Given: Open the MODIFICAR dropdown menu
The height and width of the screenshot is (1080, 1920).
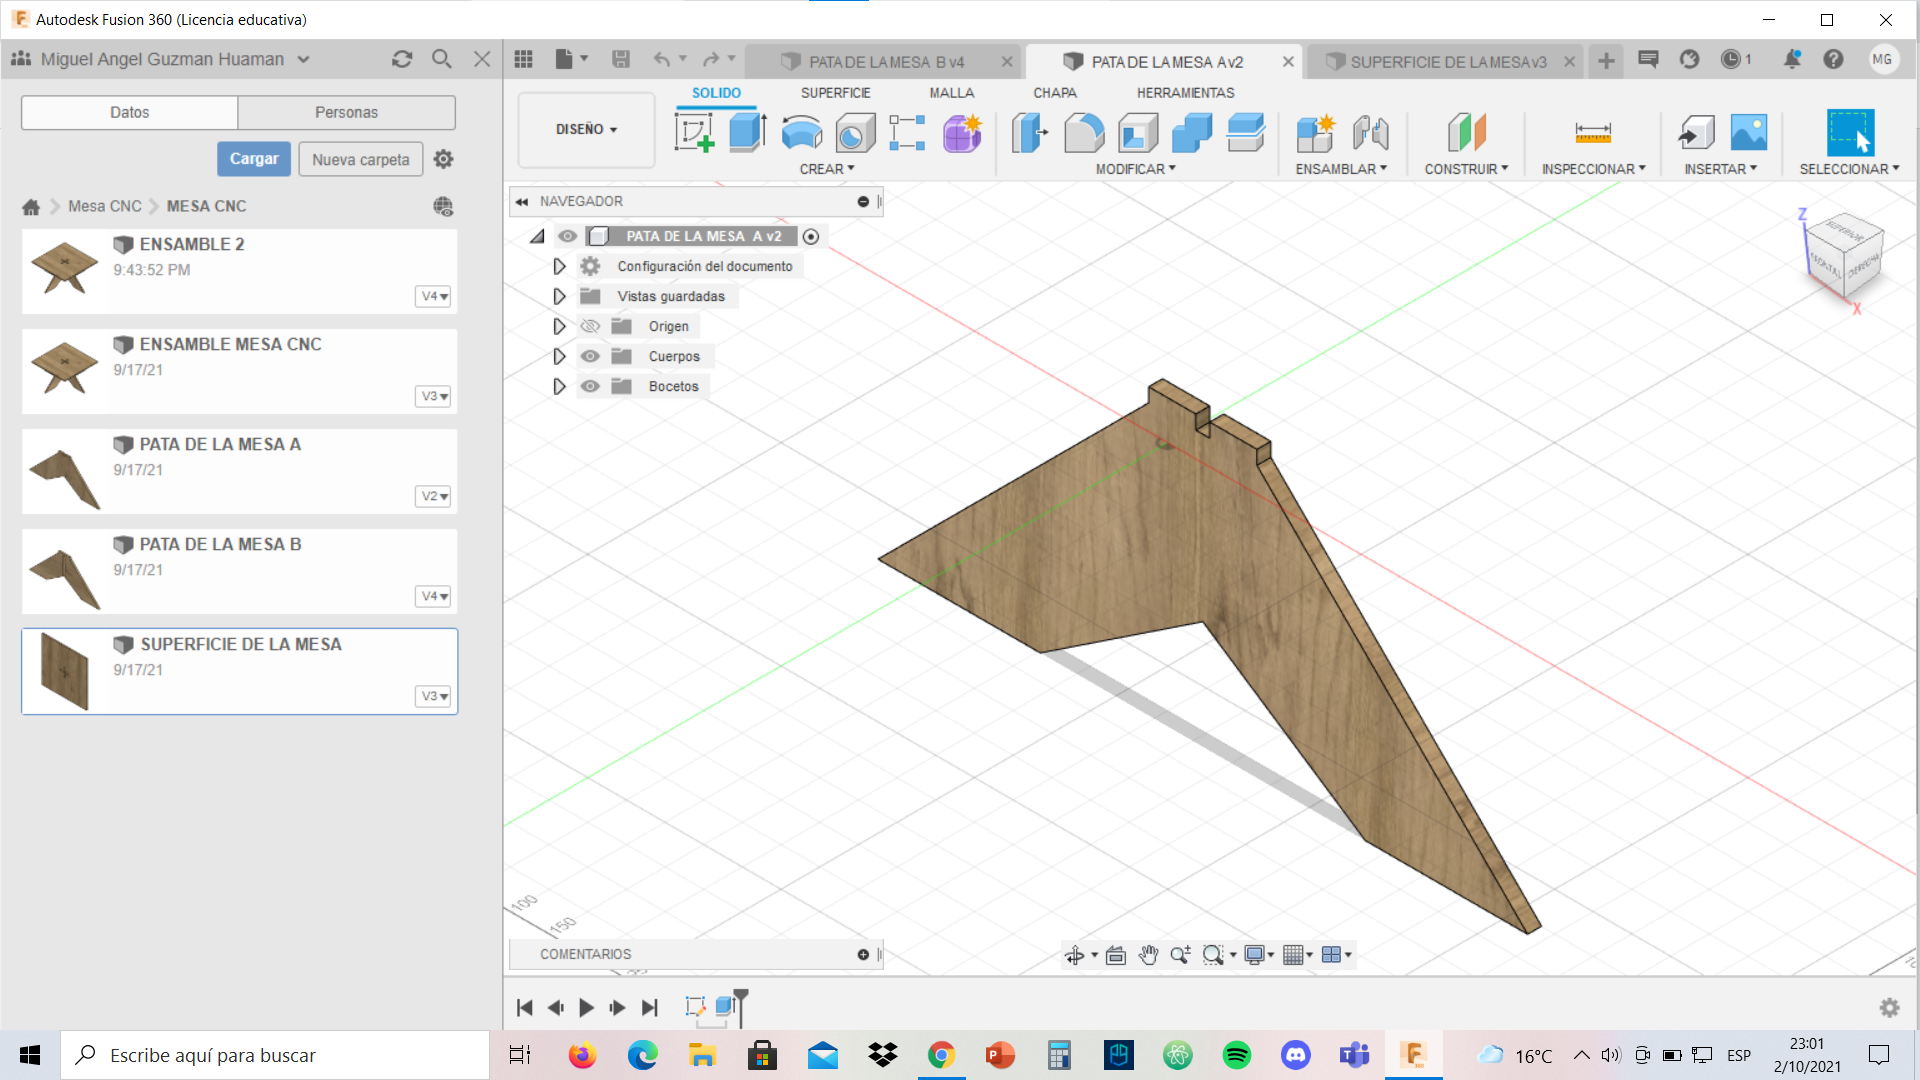Looking at the screenshot, I should point(1136,169).
